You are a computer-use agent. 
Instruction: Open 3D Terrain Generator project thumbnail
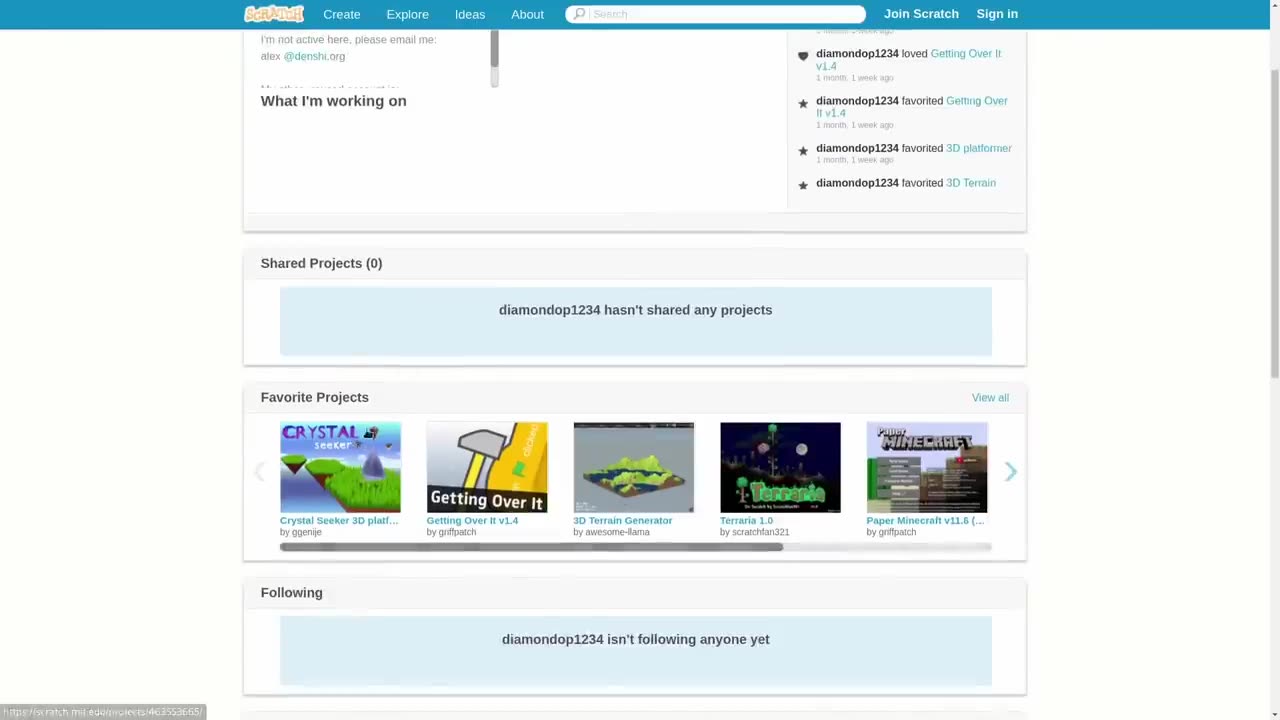point(633,467)
